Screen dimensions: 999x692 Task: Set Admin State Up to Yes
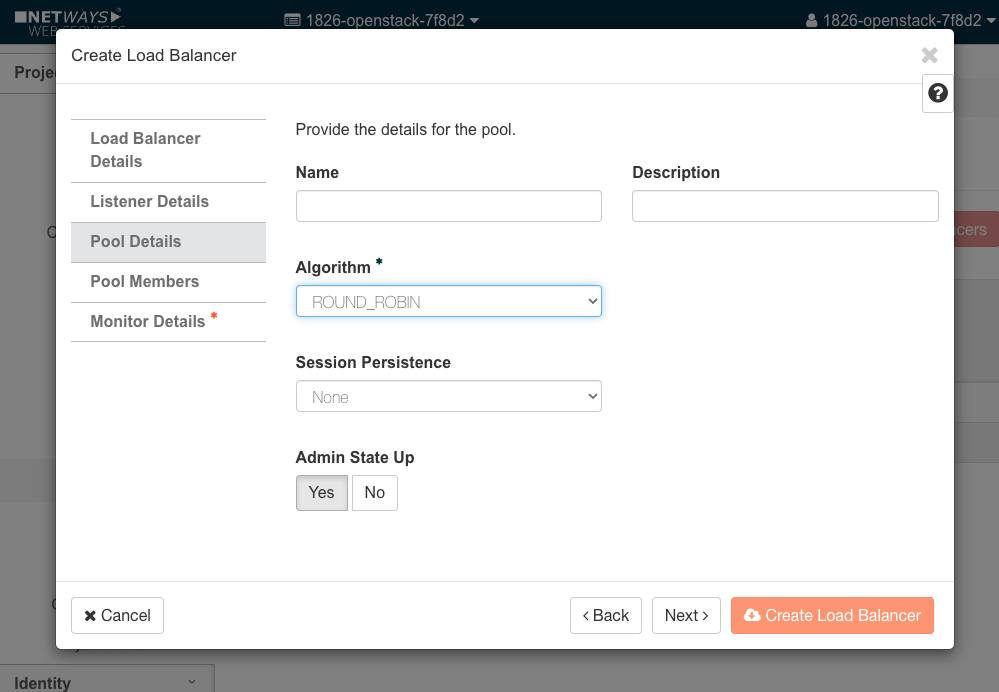(321, 492)
